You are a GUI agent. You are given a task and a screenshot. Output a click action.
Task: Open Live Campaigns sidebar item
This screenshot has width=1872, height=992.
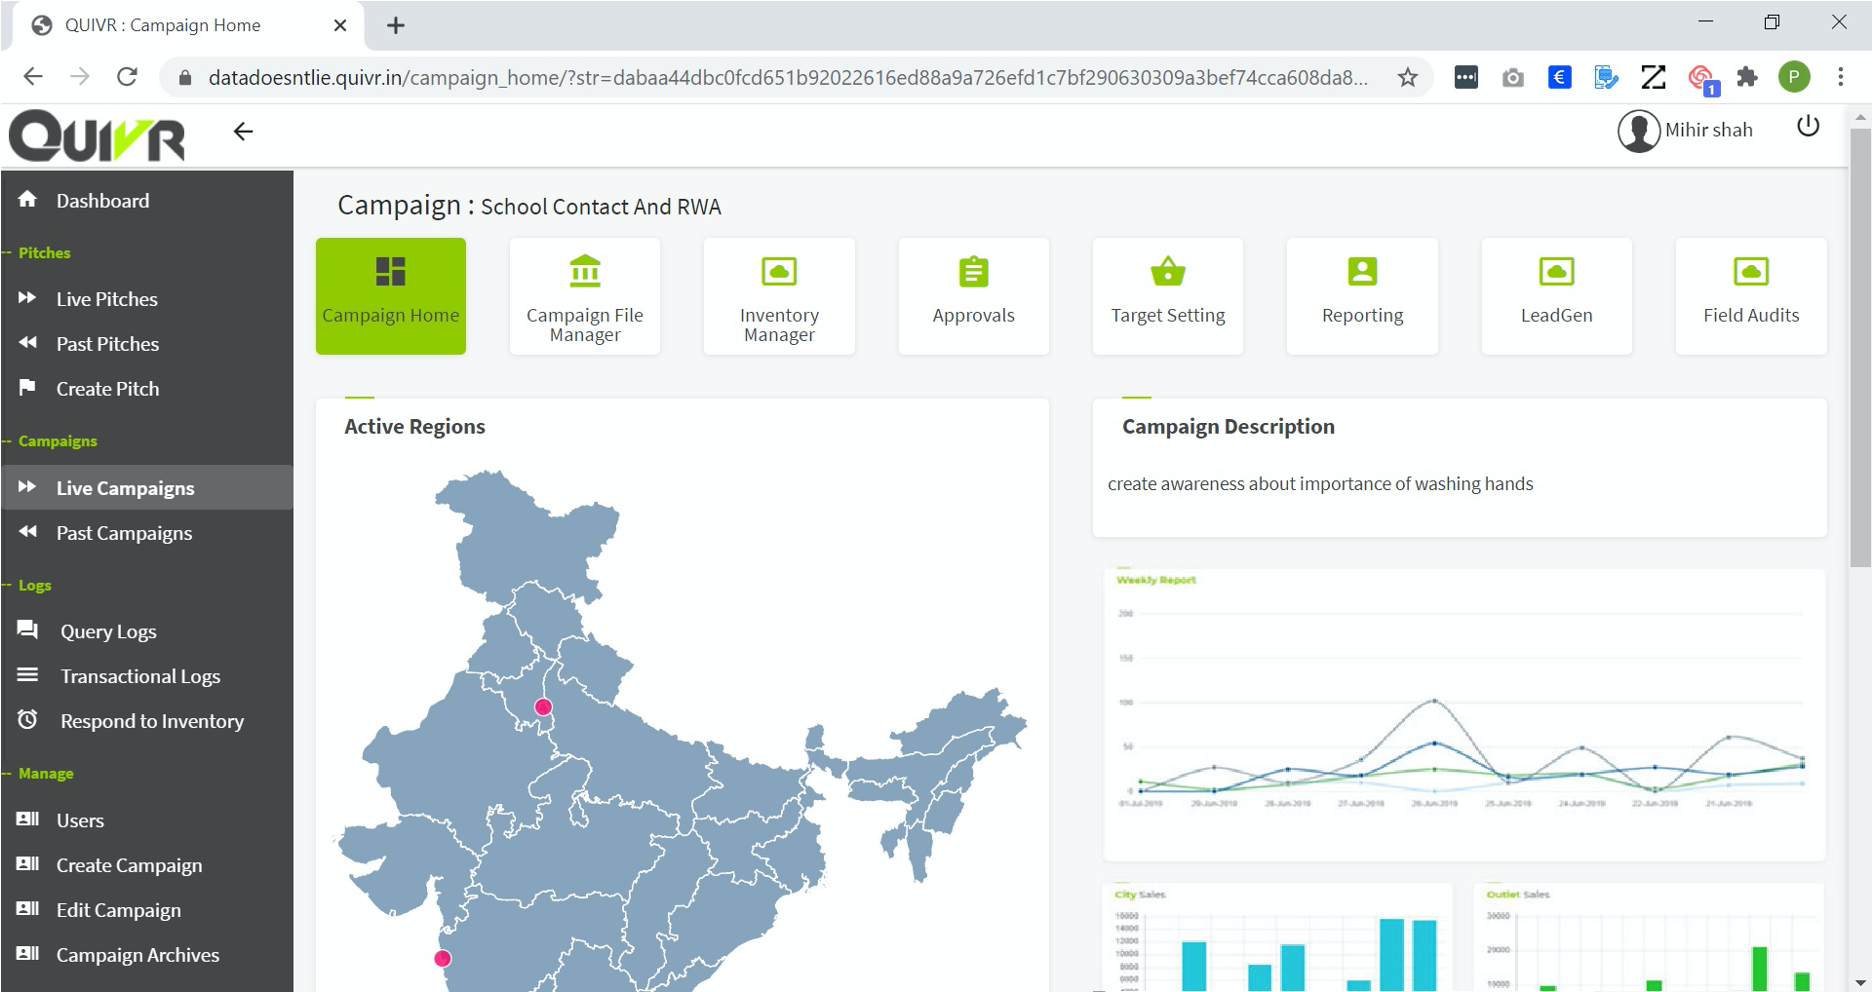point(147,488)
